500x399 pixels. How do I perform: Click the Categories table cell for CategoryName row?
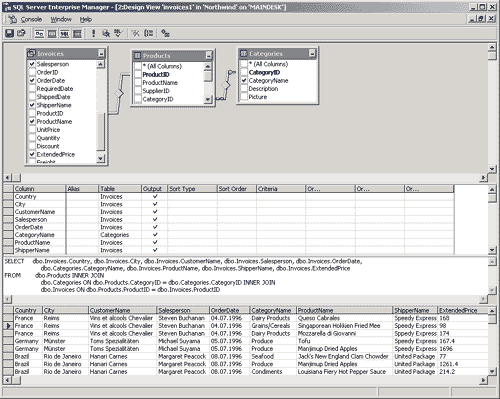click(x=120, y=235)
